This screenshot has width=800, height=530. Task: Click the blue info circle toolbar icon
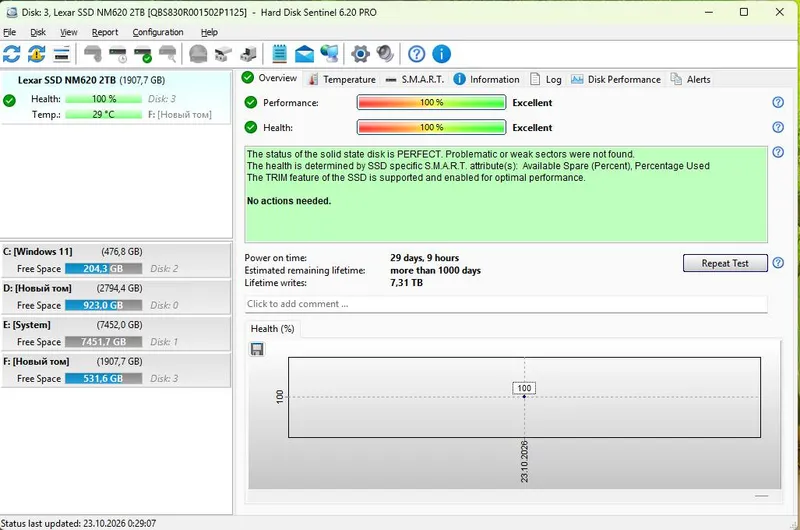[x=441, y=54]
